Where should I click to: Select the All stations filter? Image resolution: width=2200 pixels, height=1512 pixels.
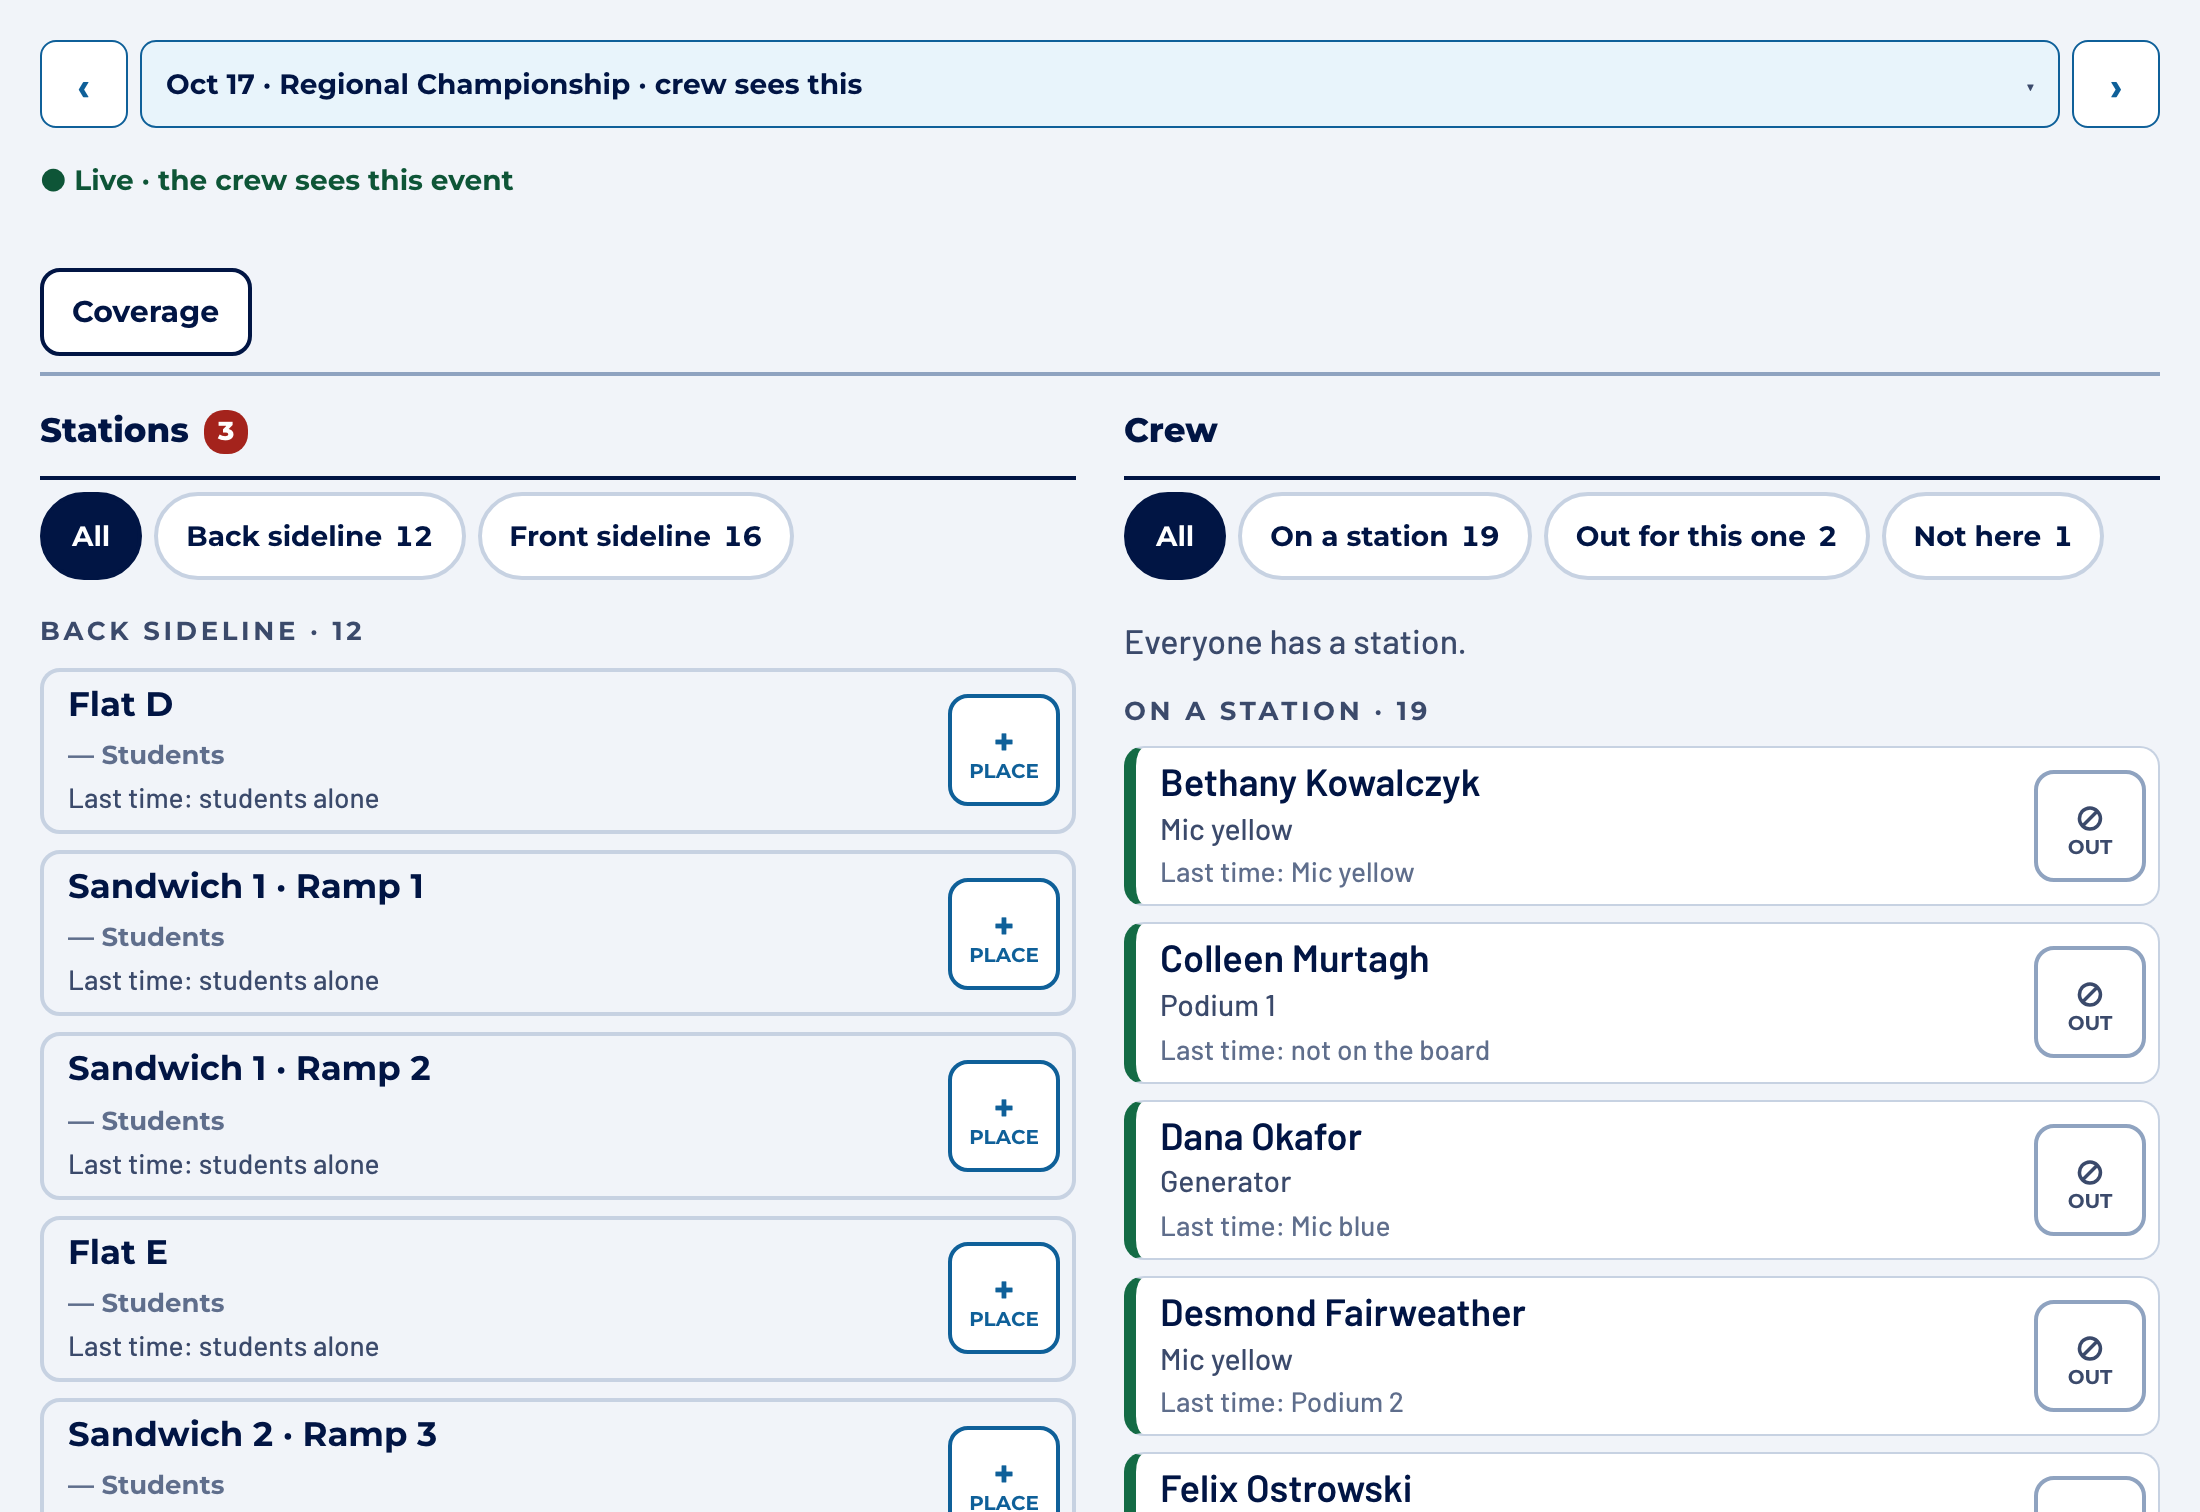(91, 536)
